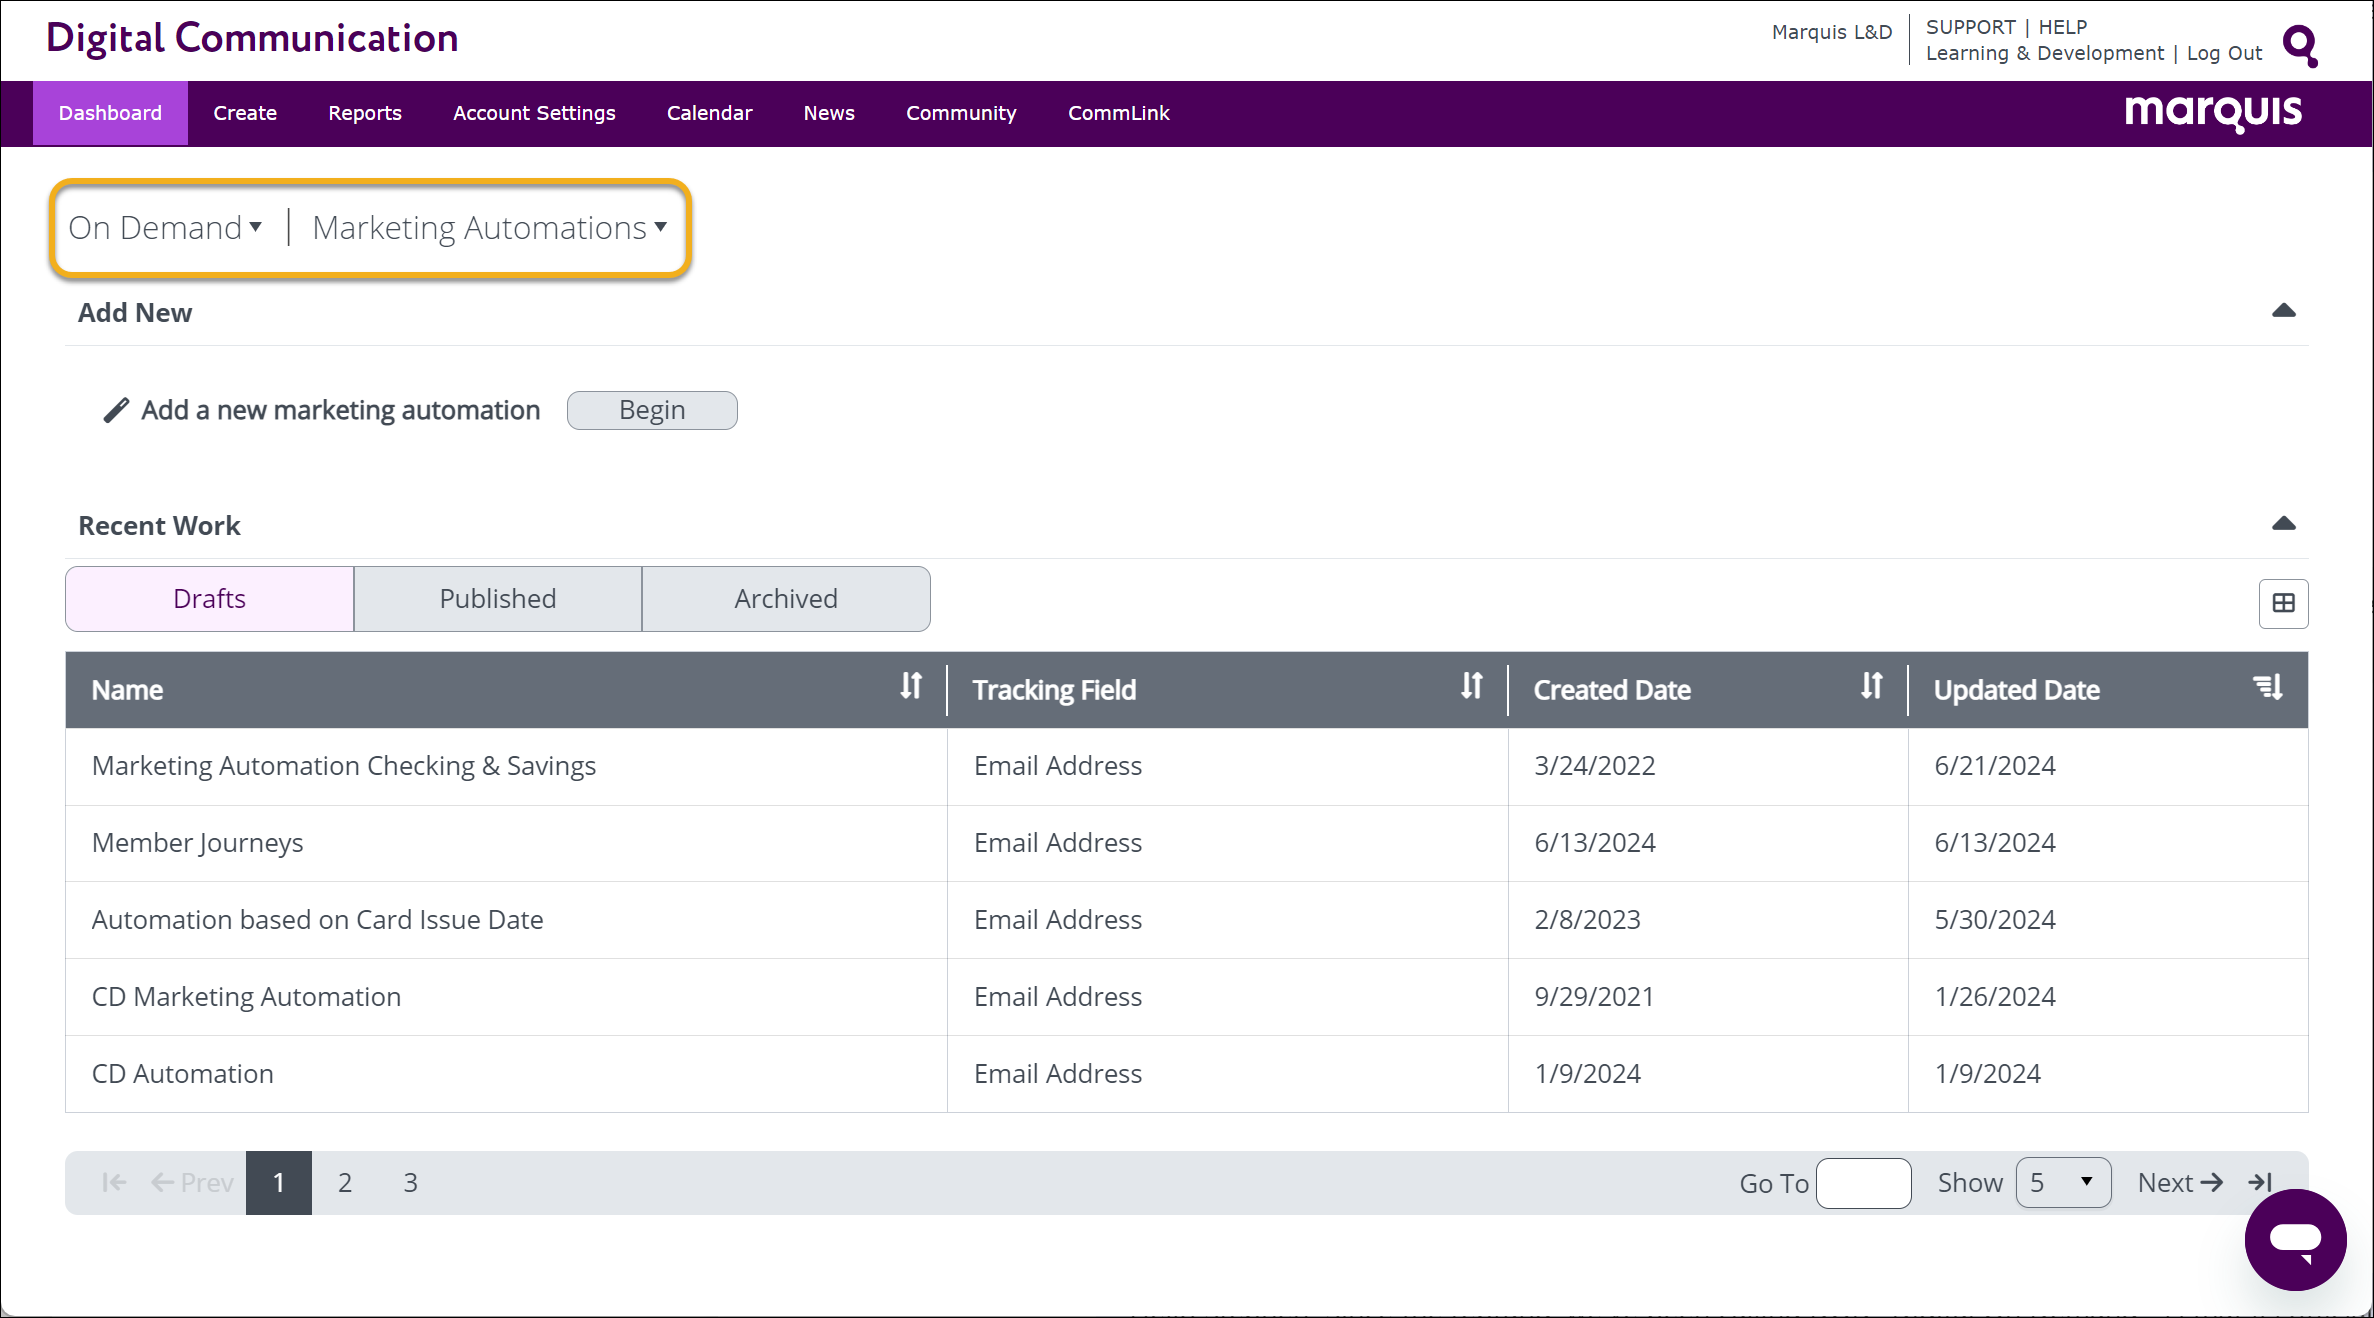
Task: Open the CD Marketing Automation row
Action: (1186, 997)
